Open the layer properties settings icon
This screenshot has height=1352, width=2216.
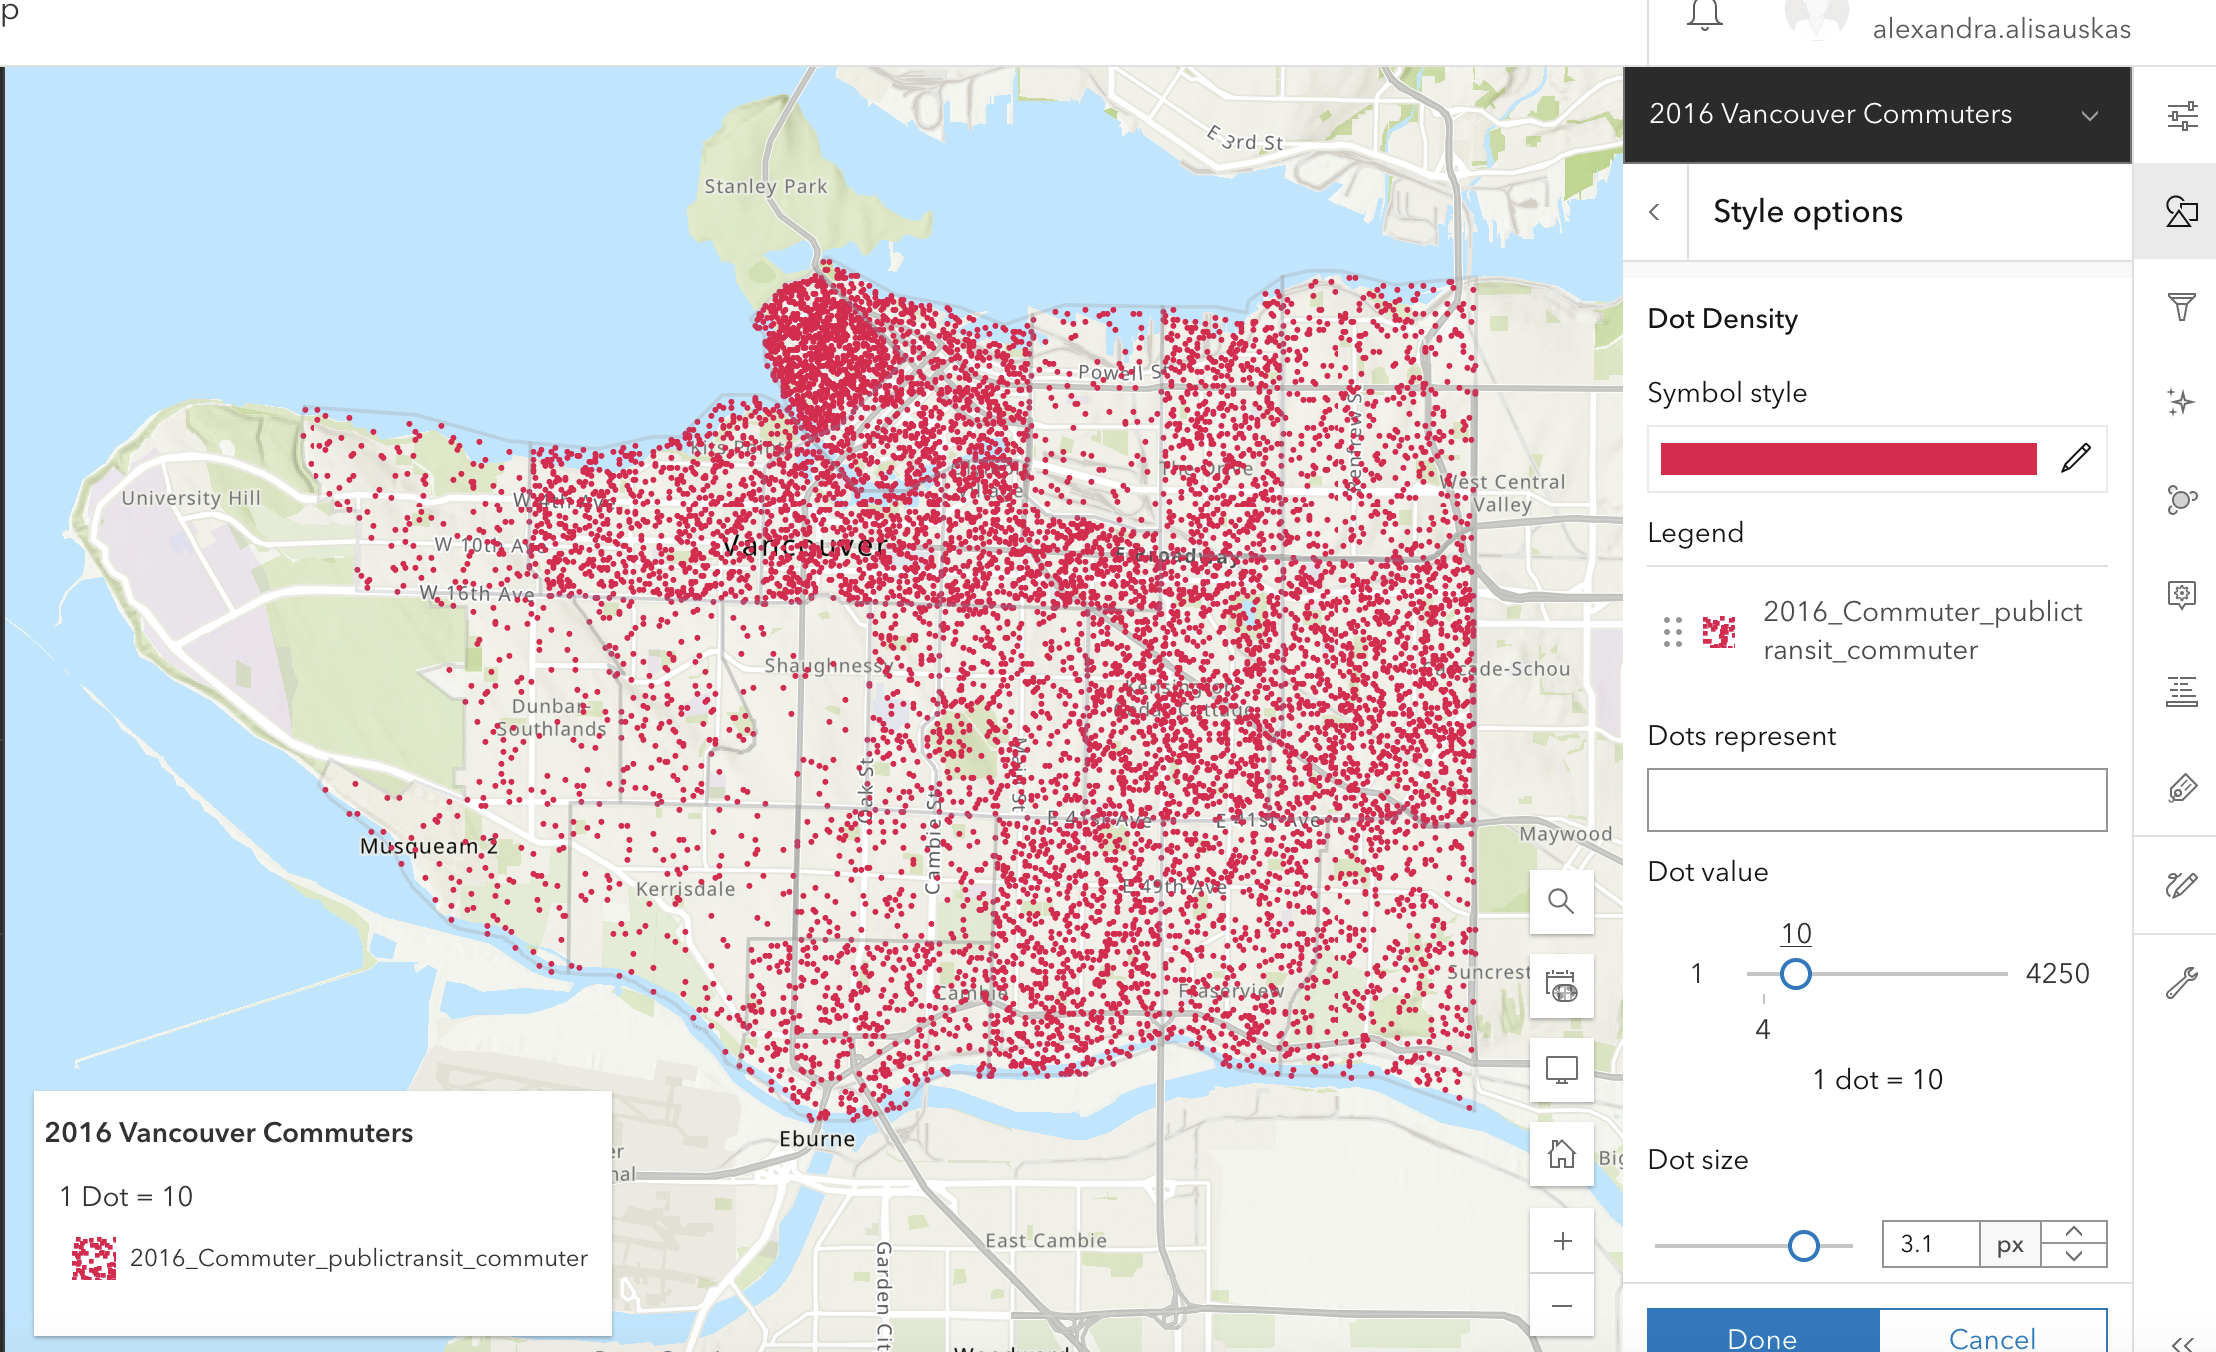coord(2182,116)
